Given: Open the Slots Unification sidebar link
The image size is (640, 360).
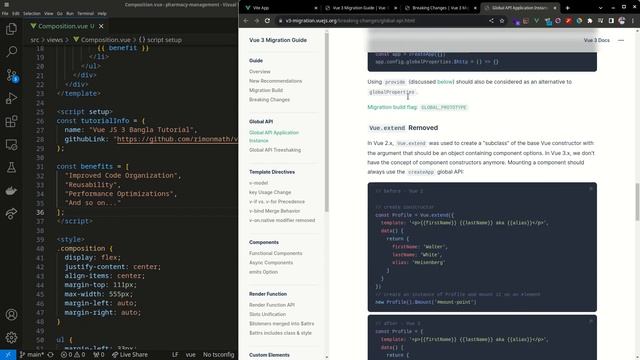Looking at the screenshot, I should [x=267, y=314].
